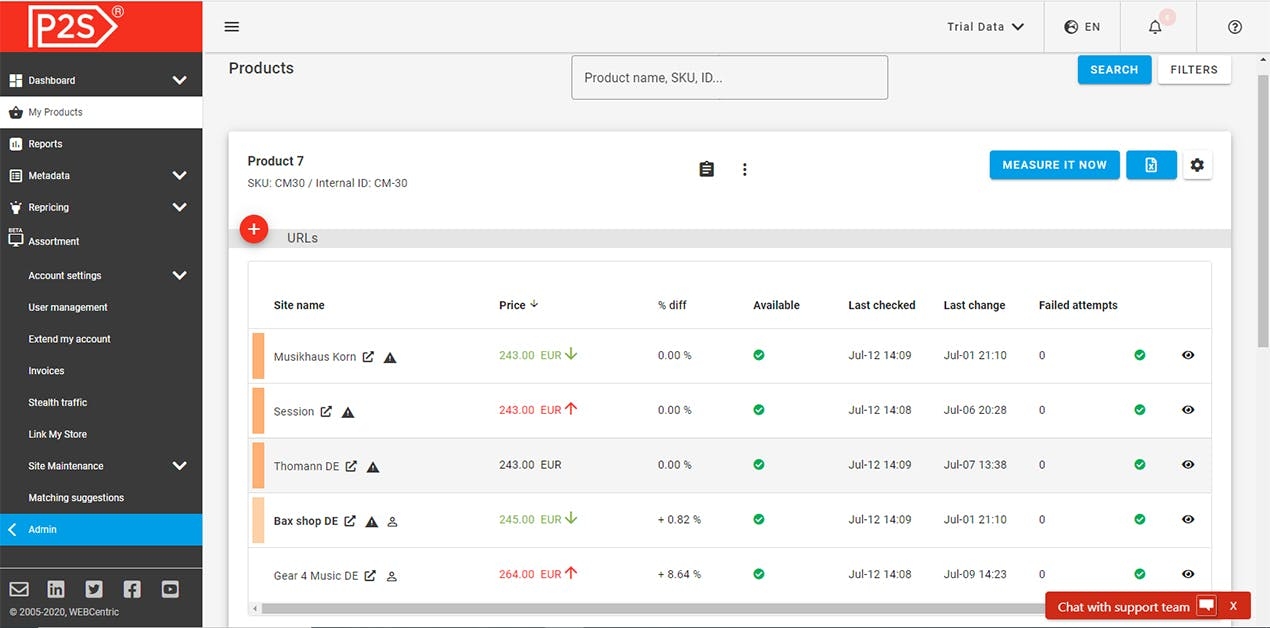1270x628 pixels.
Task: Toggle eye visibility for Bax shop DE
Action: point(1188,520)
